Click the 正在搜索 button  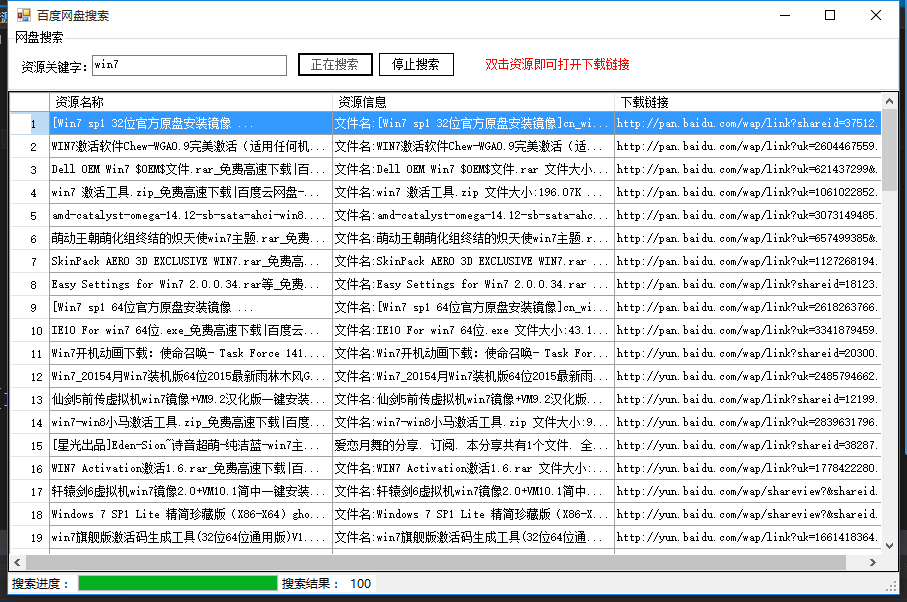point(335,64)
